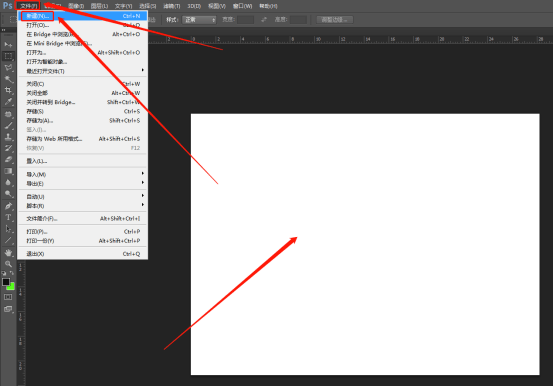
Task: Select the Hand tool
Action: (8, 252)
